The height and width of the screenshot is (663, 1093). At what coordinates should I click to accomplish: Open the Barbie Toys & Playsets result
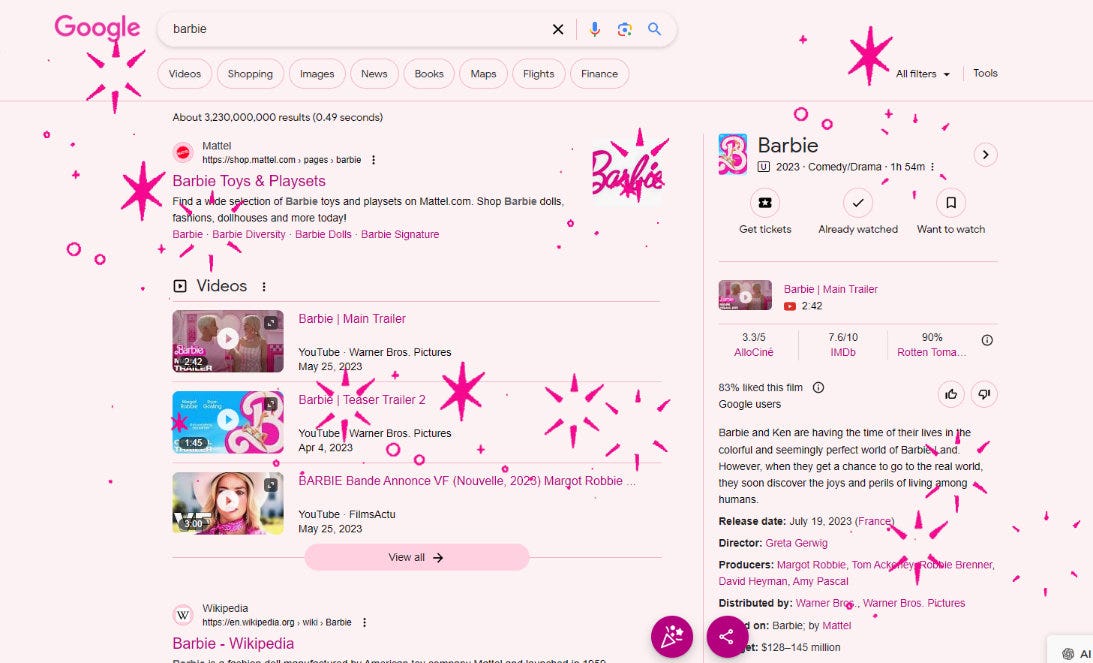[249, 181]
